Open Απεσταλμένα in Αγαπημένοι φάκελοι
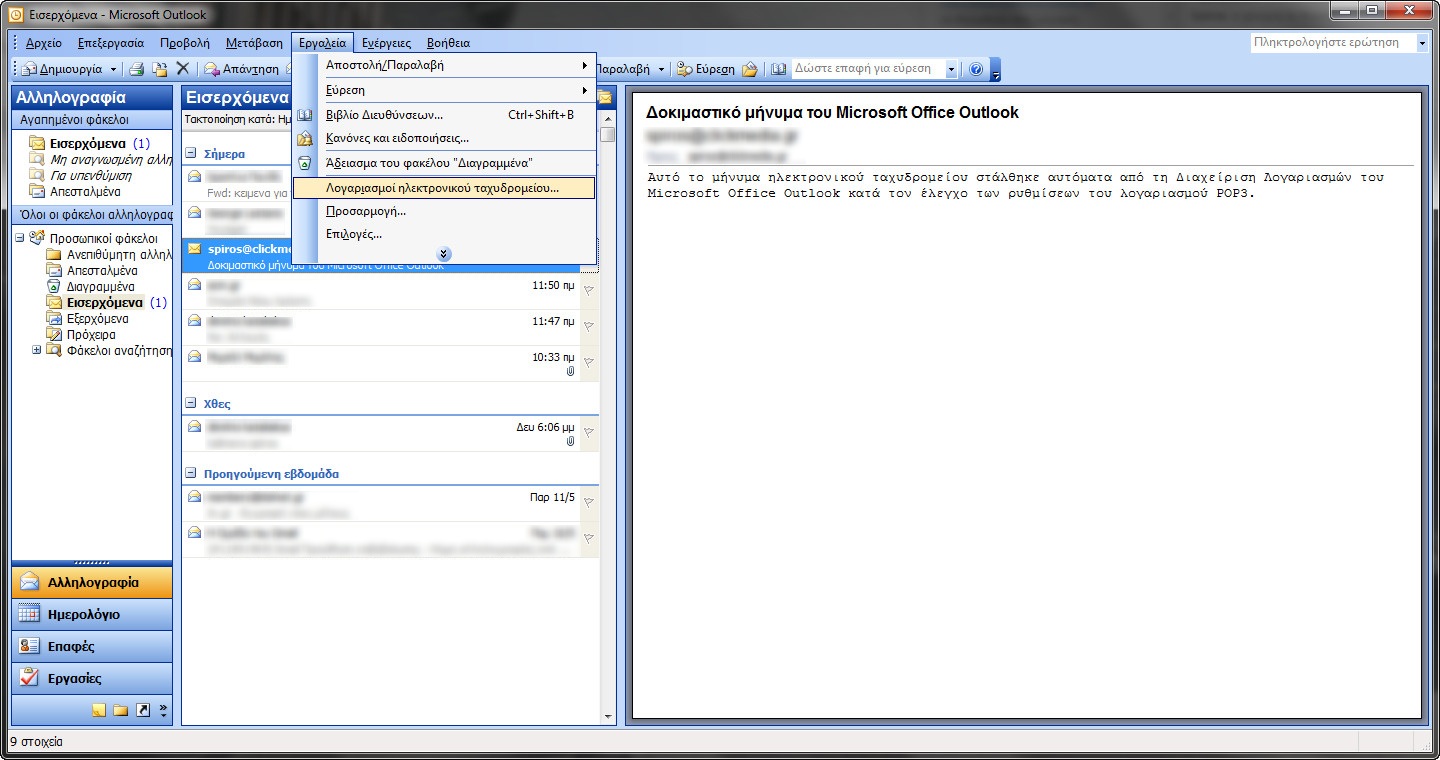Image resolution: width=1440 pixels, height=760 pixels. click(75, 191)
